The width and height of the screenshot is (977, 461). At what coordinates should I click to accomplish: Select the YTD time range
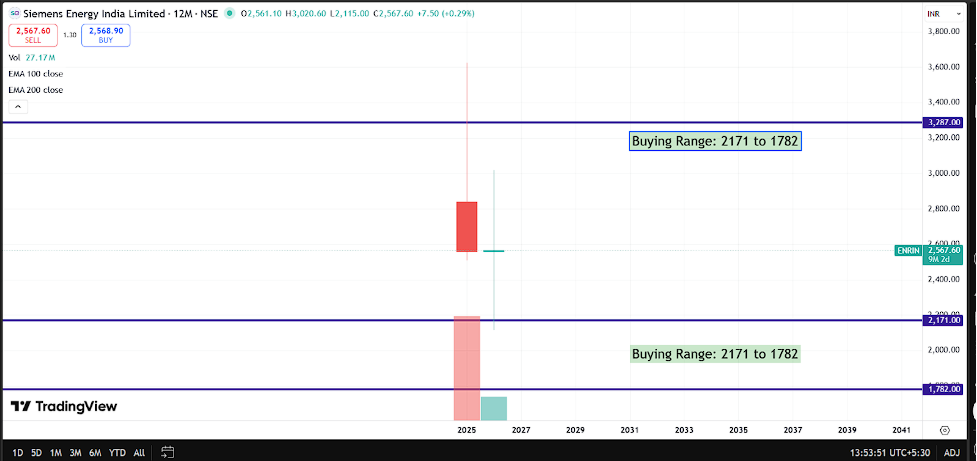coord(117,452)
